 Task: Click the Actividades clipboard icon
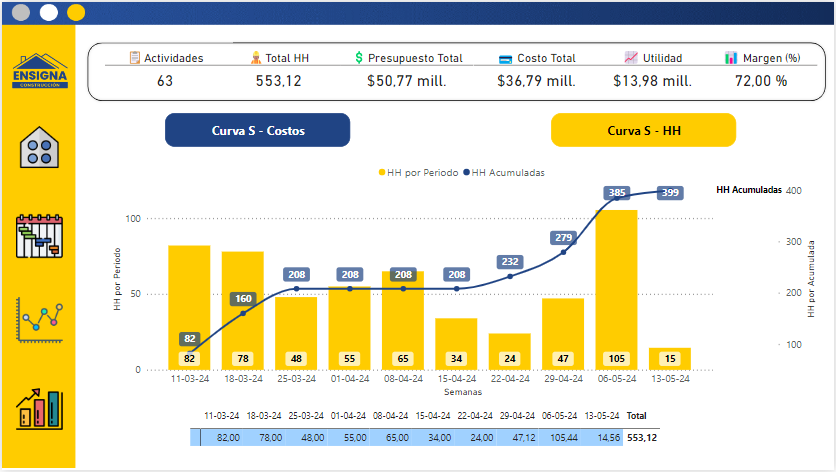(135, 58)
